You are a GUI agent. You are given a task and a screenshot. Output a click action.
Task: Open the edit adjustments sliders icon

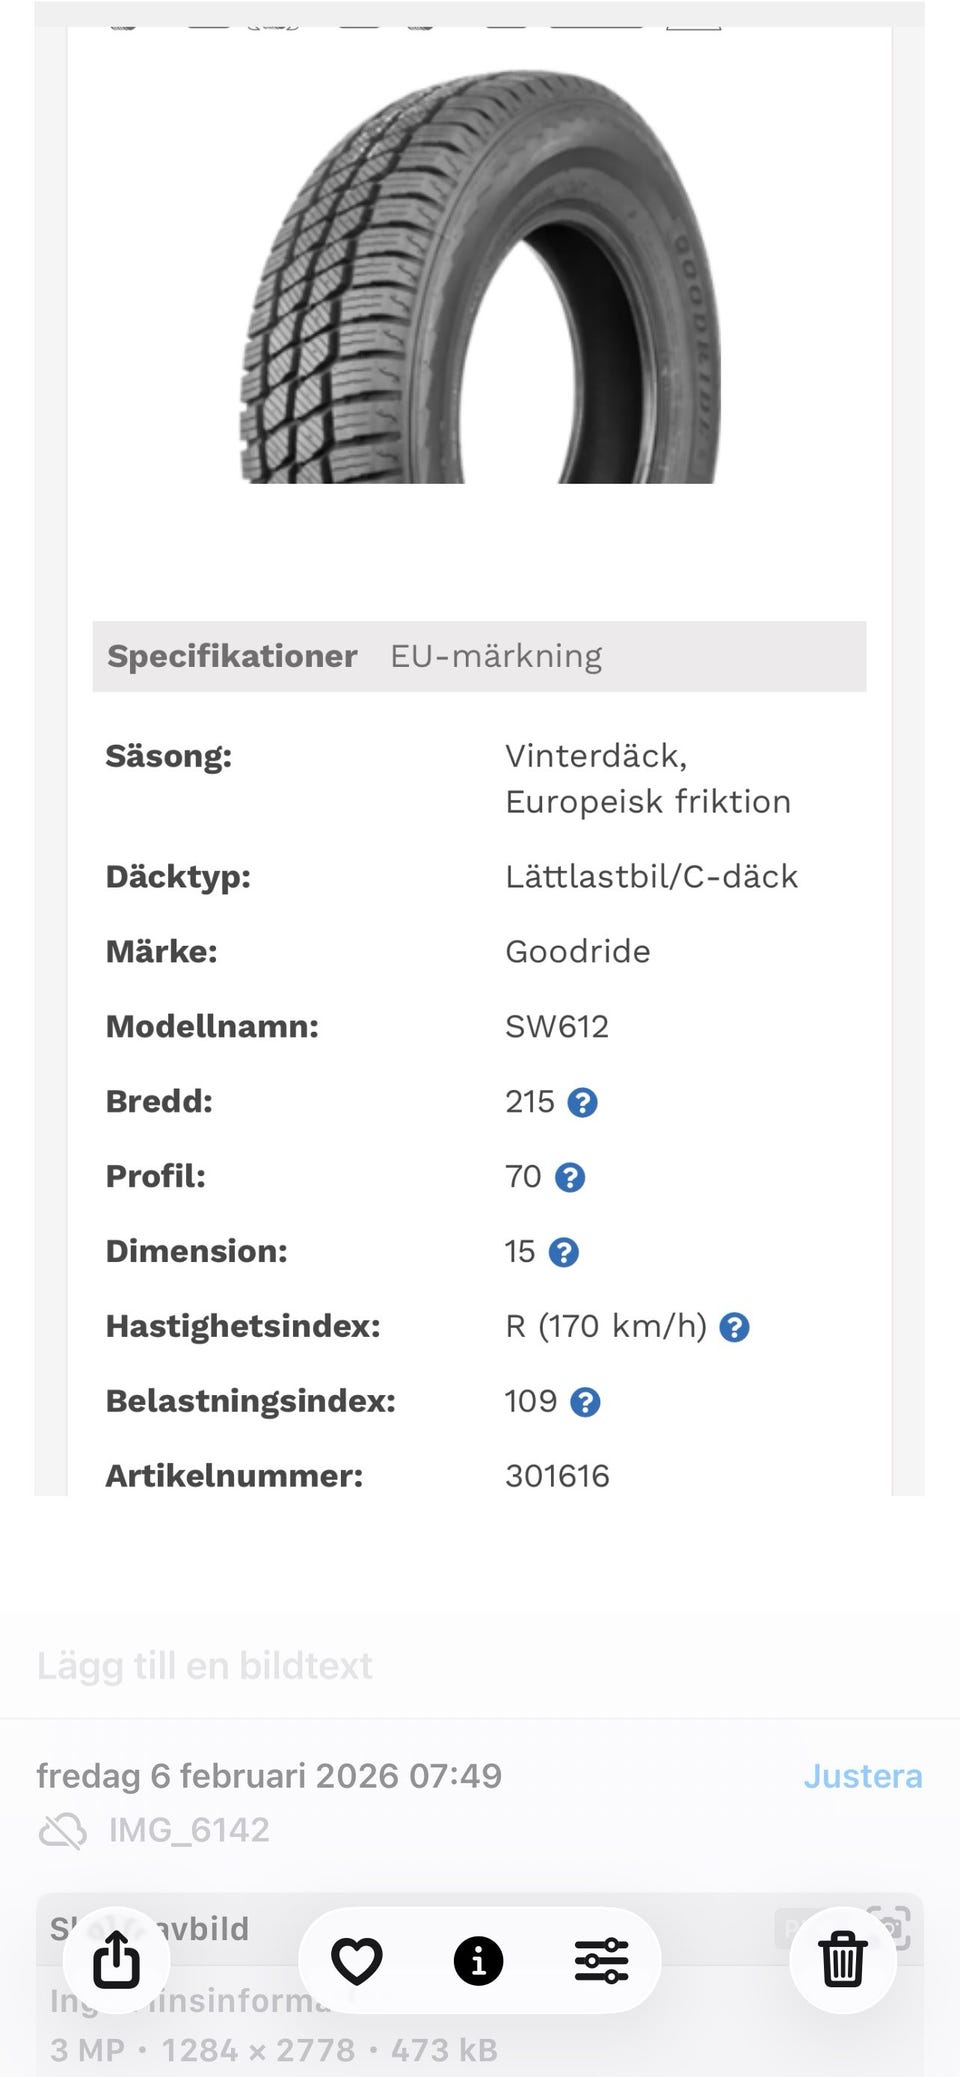601,1960
